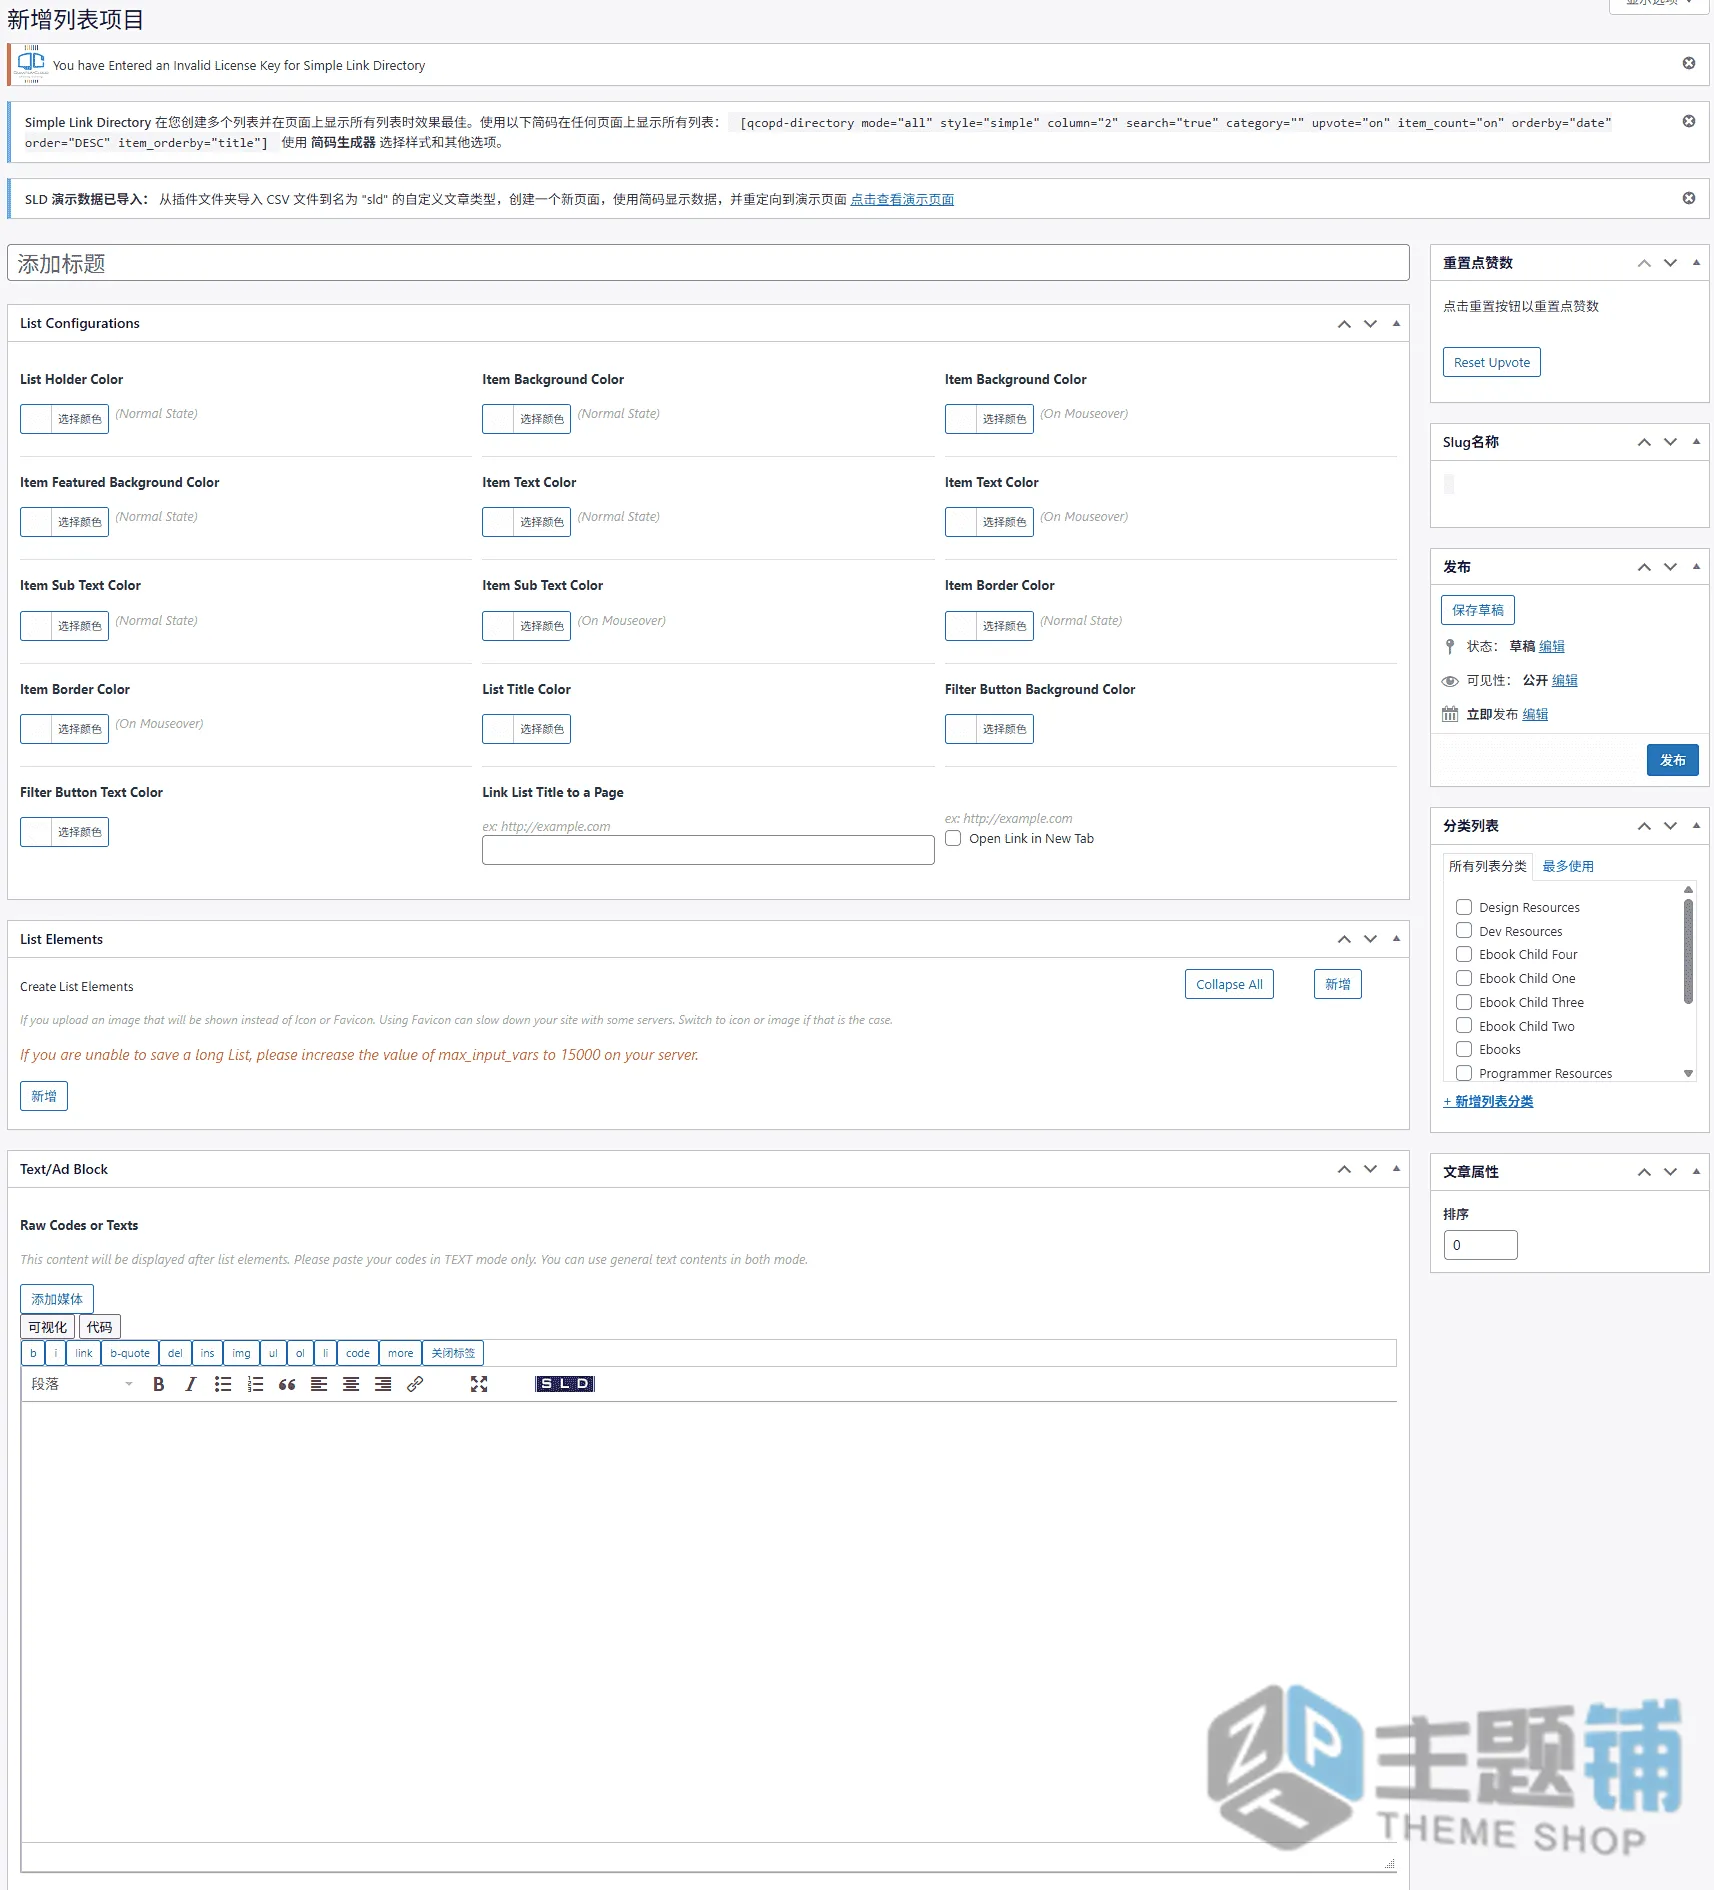Collapse the 分类列表 panel toggle
Image resolution: width=1714 pixels, height=1890 pixels.
coord(1696,825)
